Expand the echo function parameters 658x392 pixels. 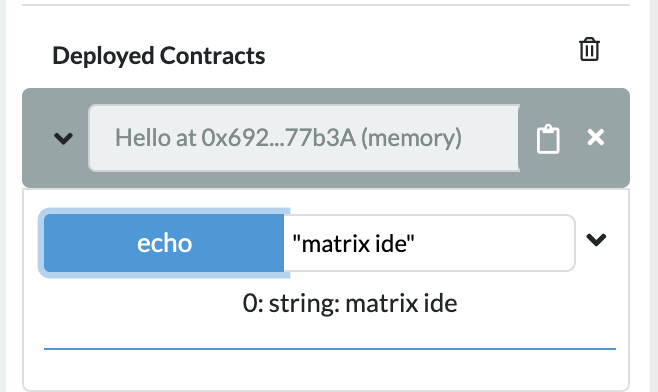click(596, 240)
